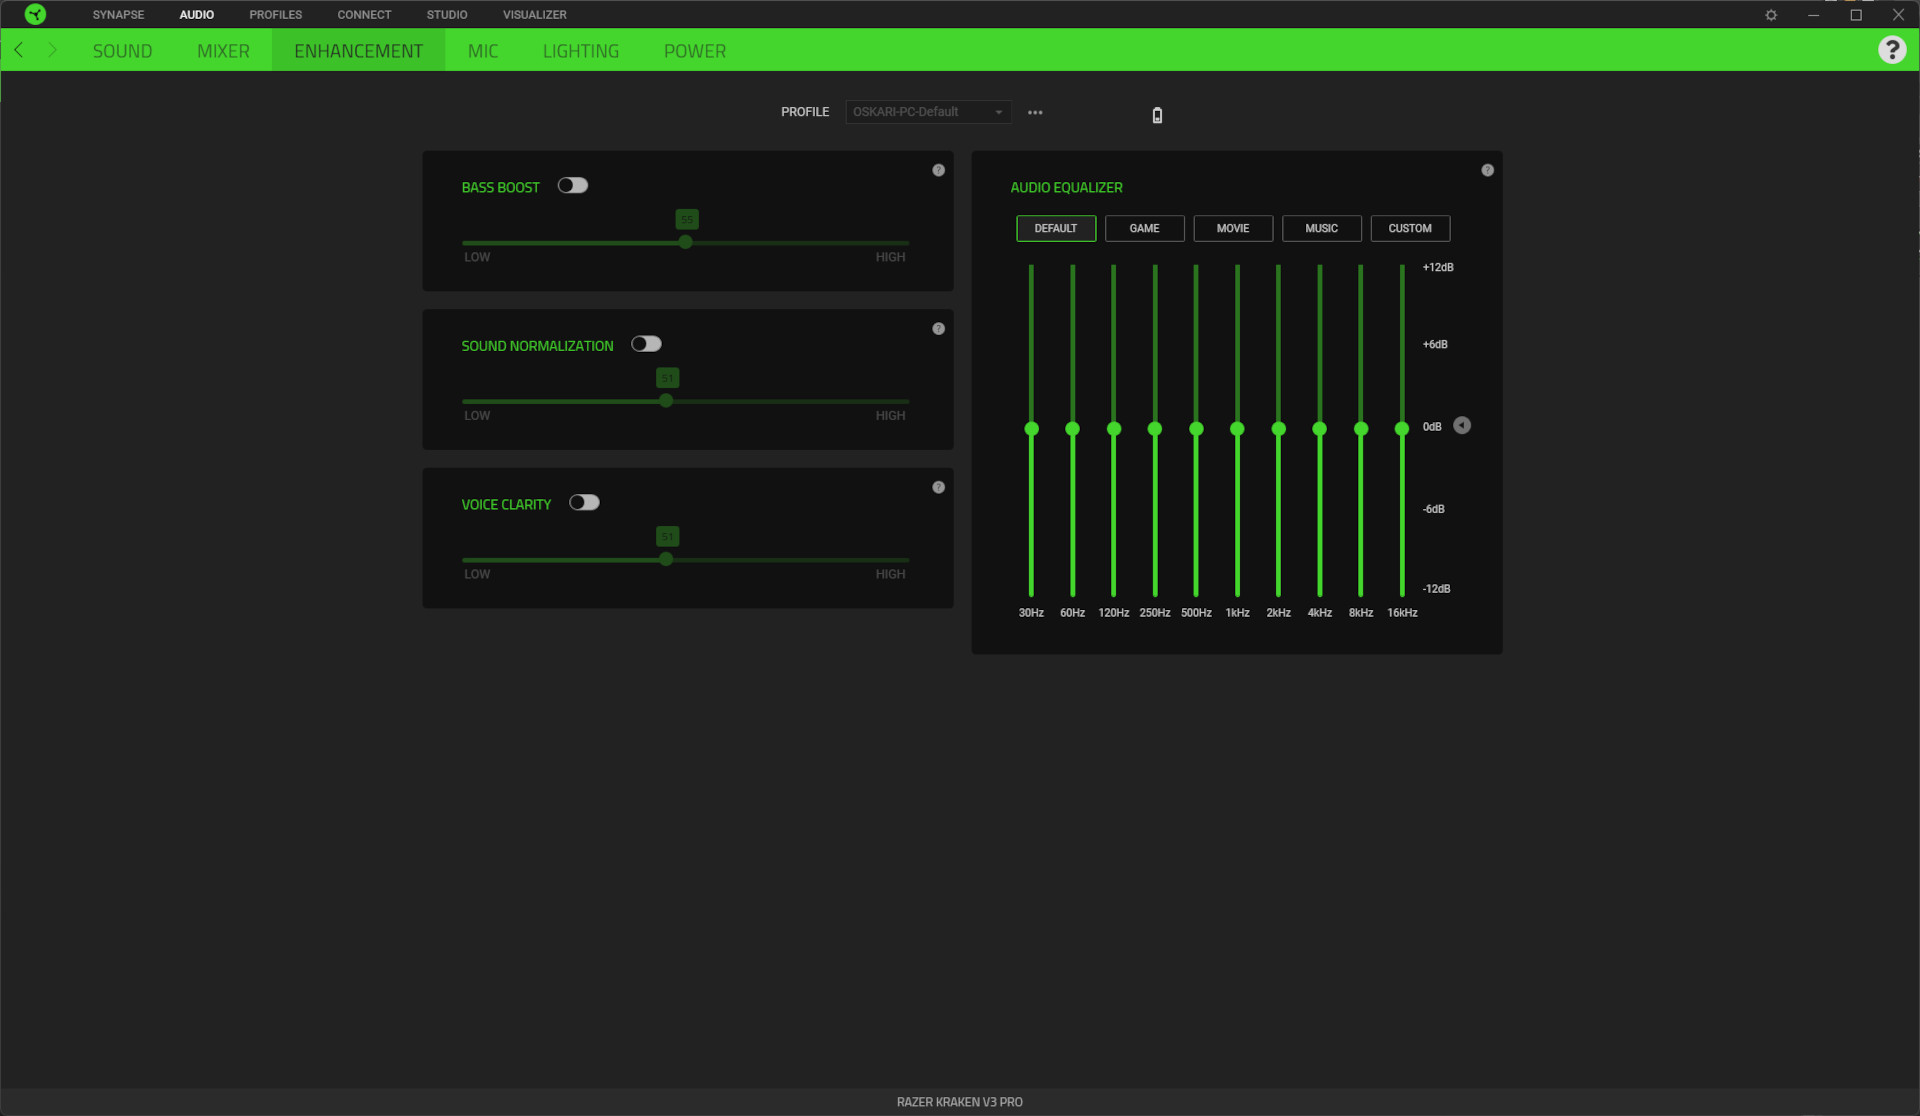Open the PROFILES top menu
The width and height of the screenshot is (1920, 1116).
275,15
